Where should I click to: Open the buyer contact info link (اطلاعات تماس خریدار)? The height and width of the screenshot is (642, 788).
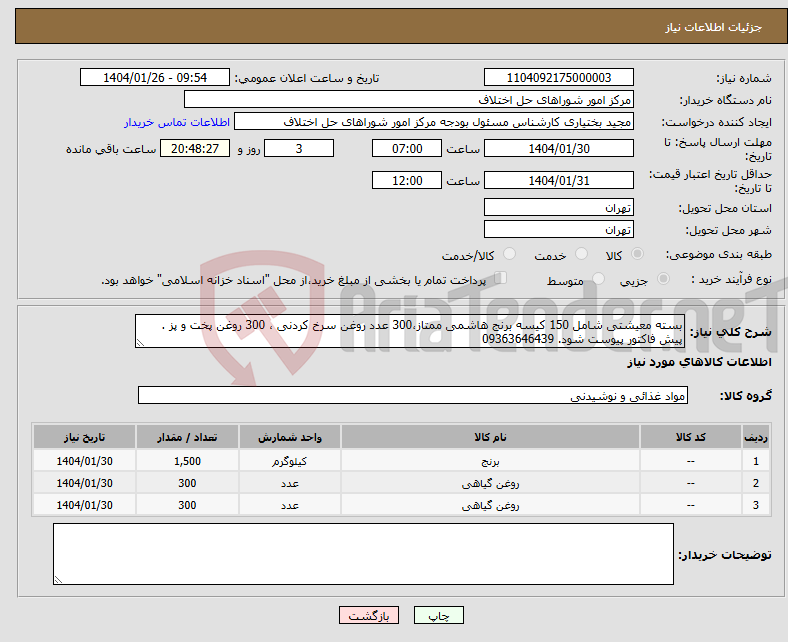click(177, 122)
